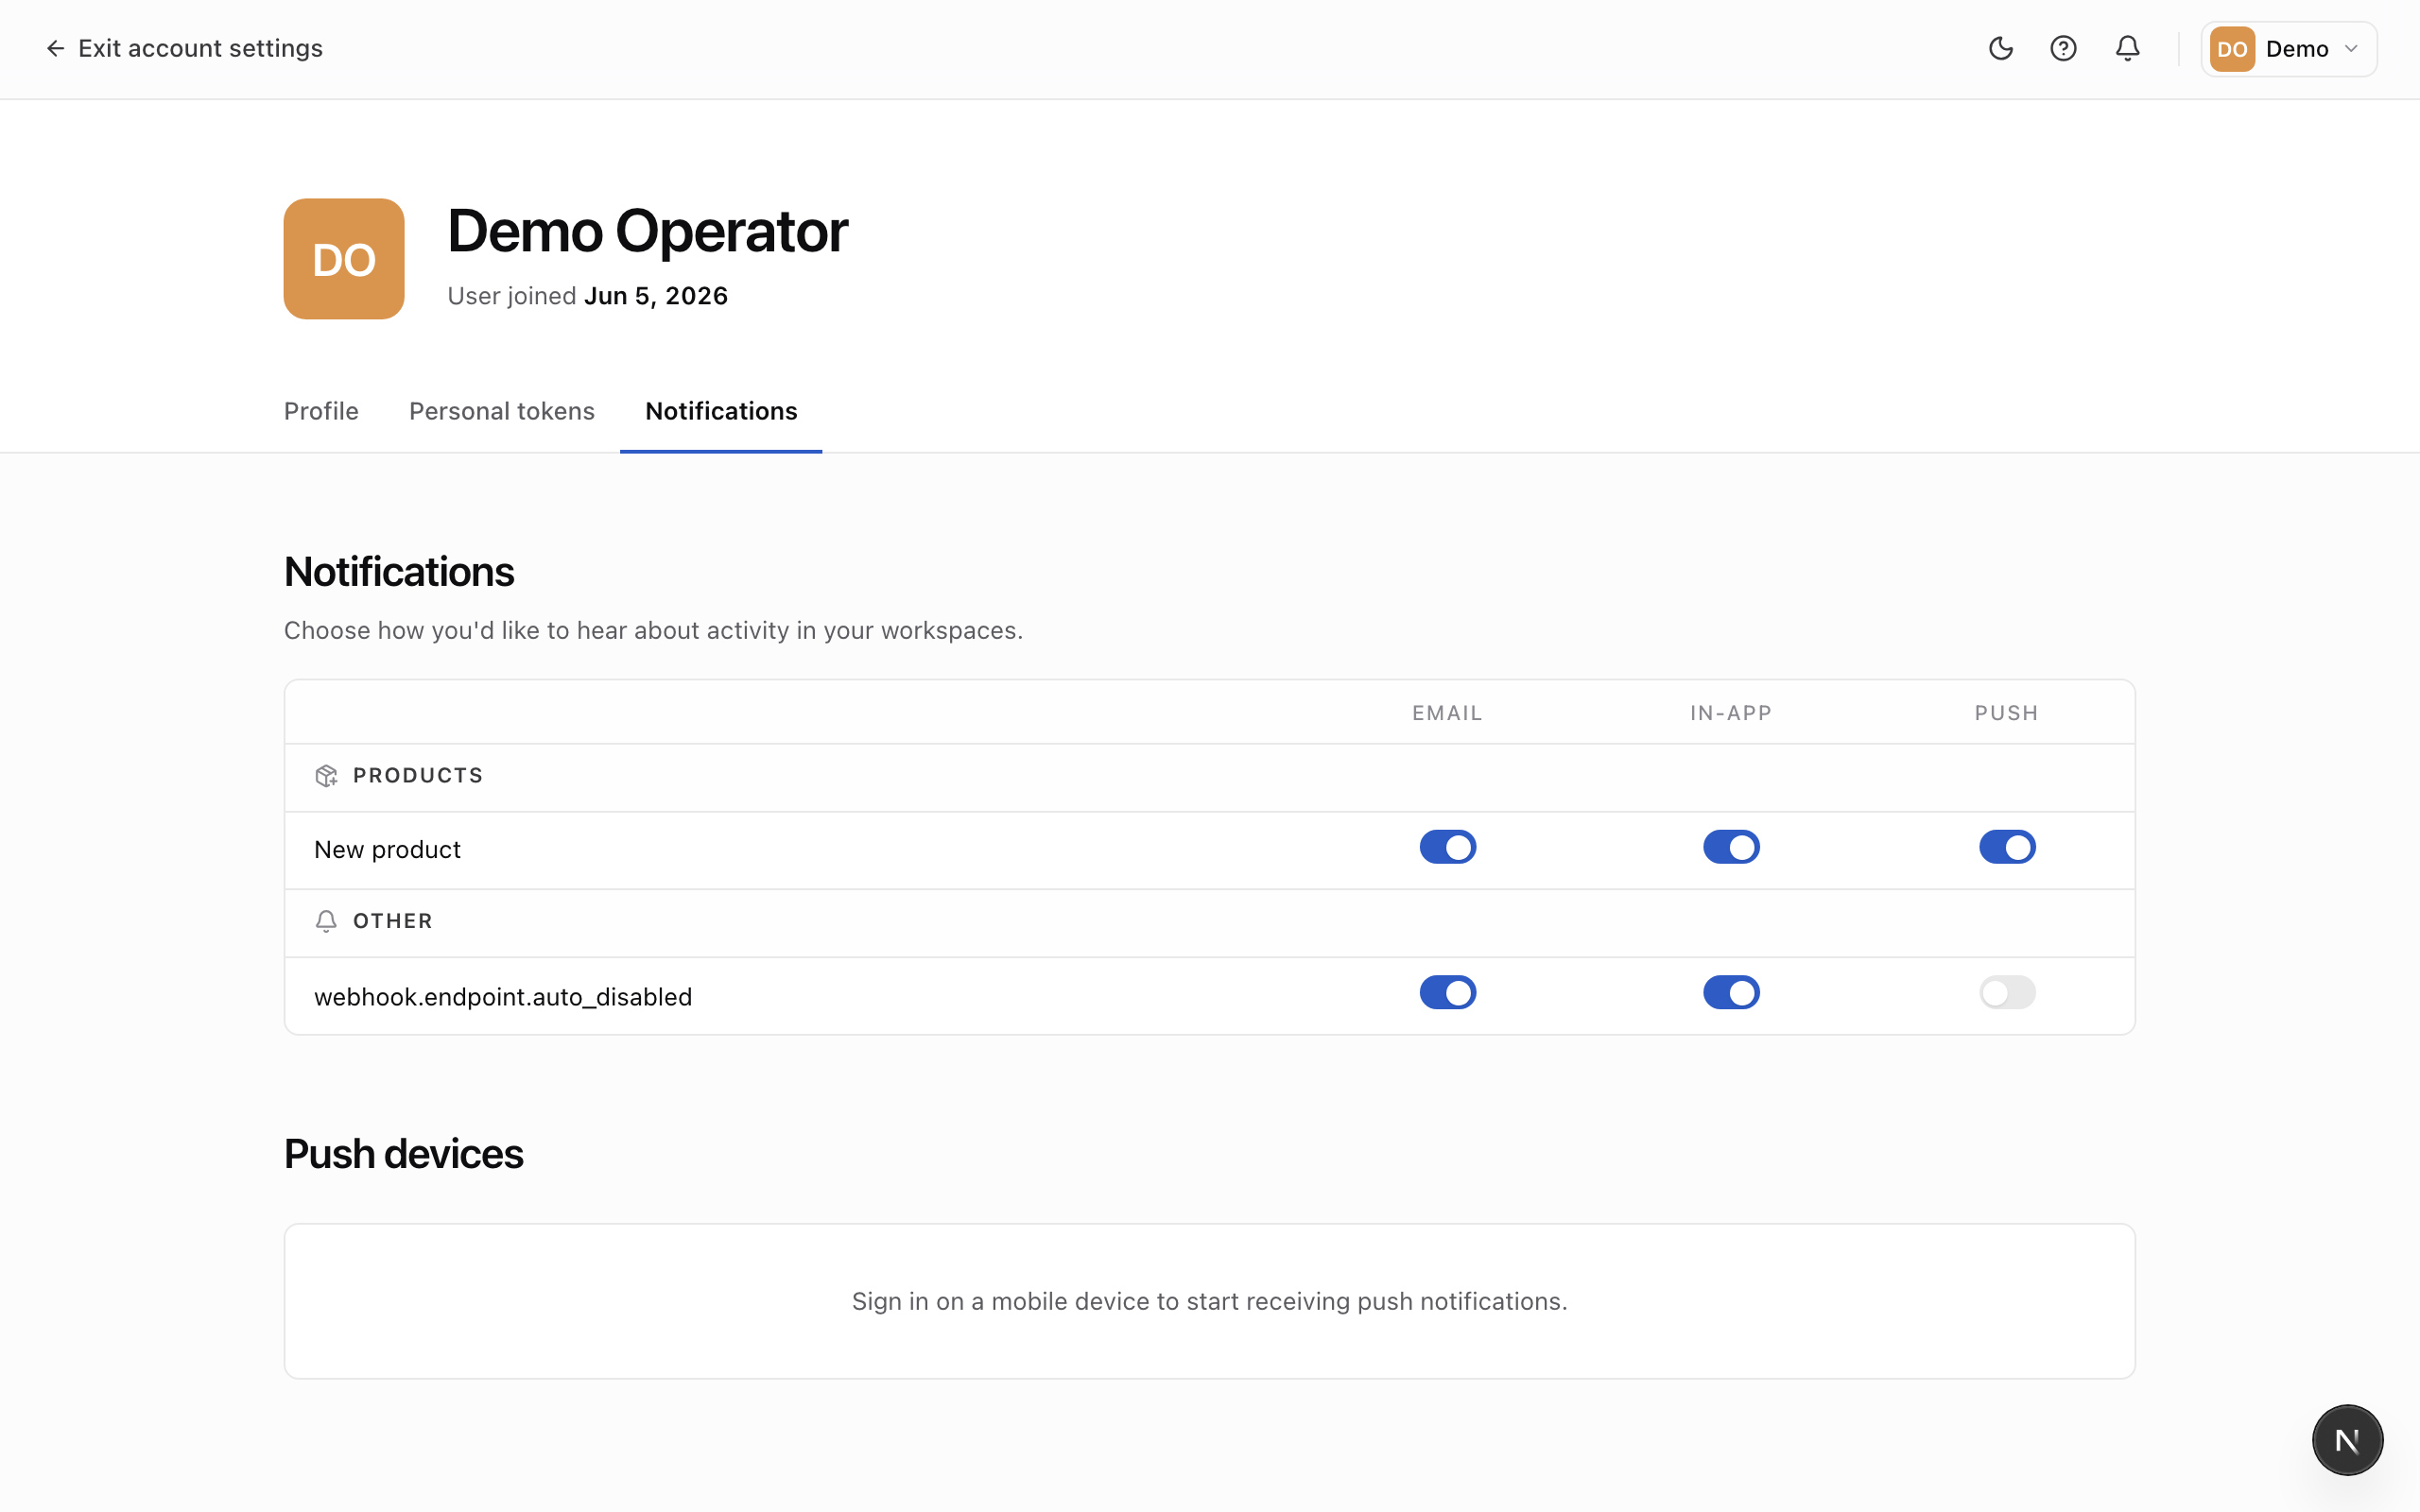2420x1512 pixels.
Task: Expand the Demo account dropdown chevron
Action: click(x=2351, y=49)
